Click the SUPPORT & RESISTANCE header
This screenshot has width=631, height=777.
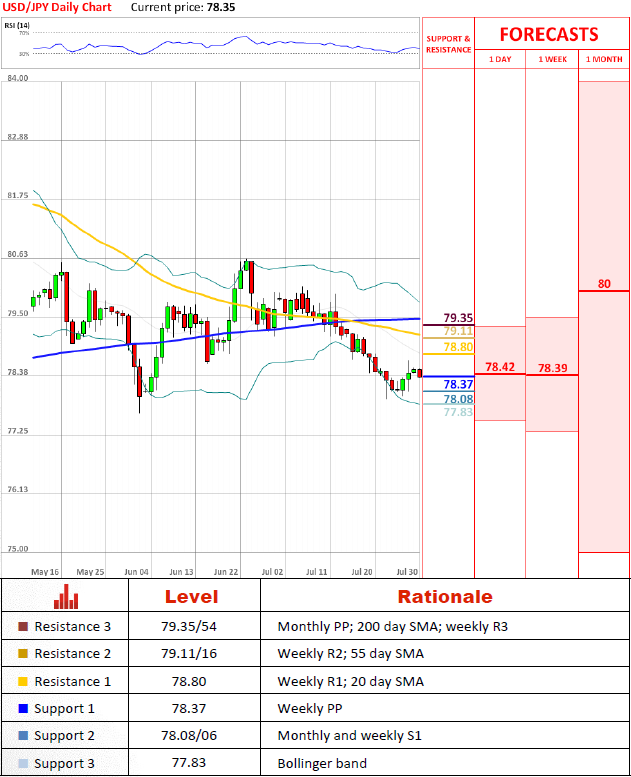[449, 44]
